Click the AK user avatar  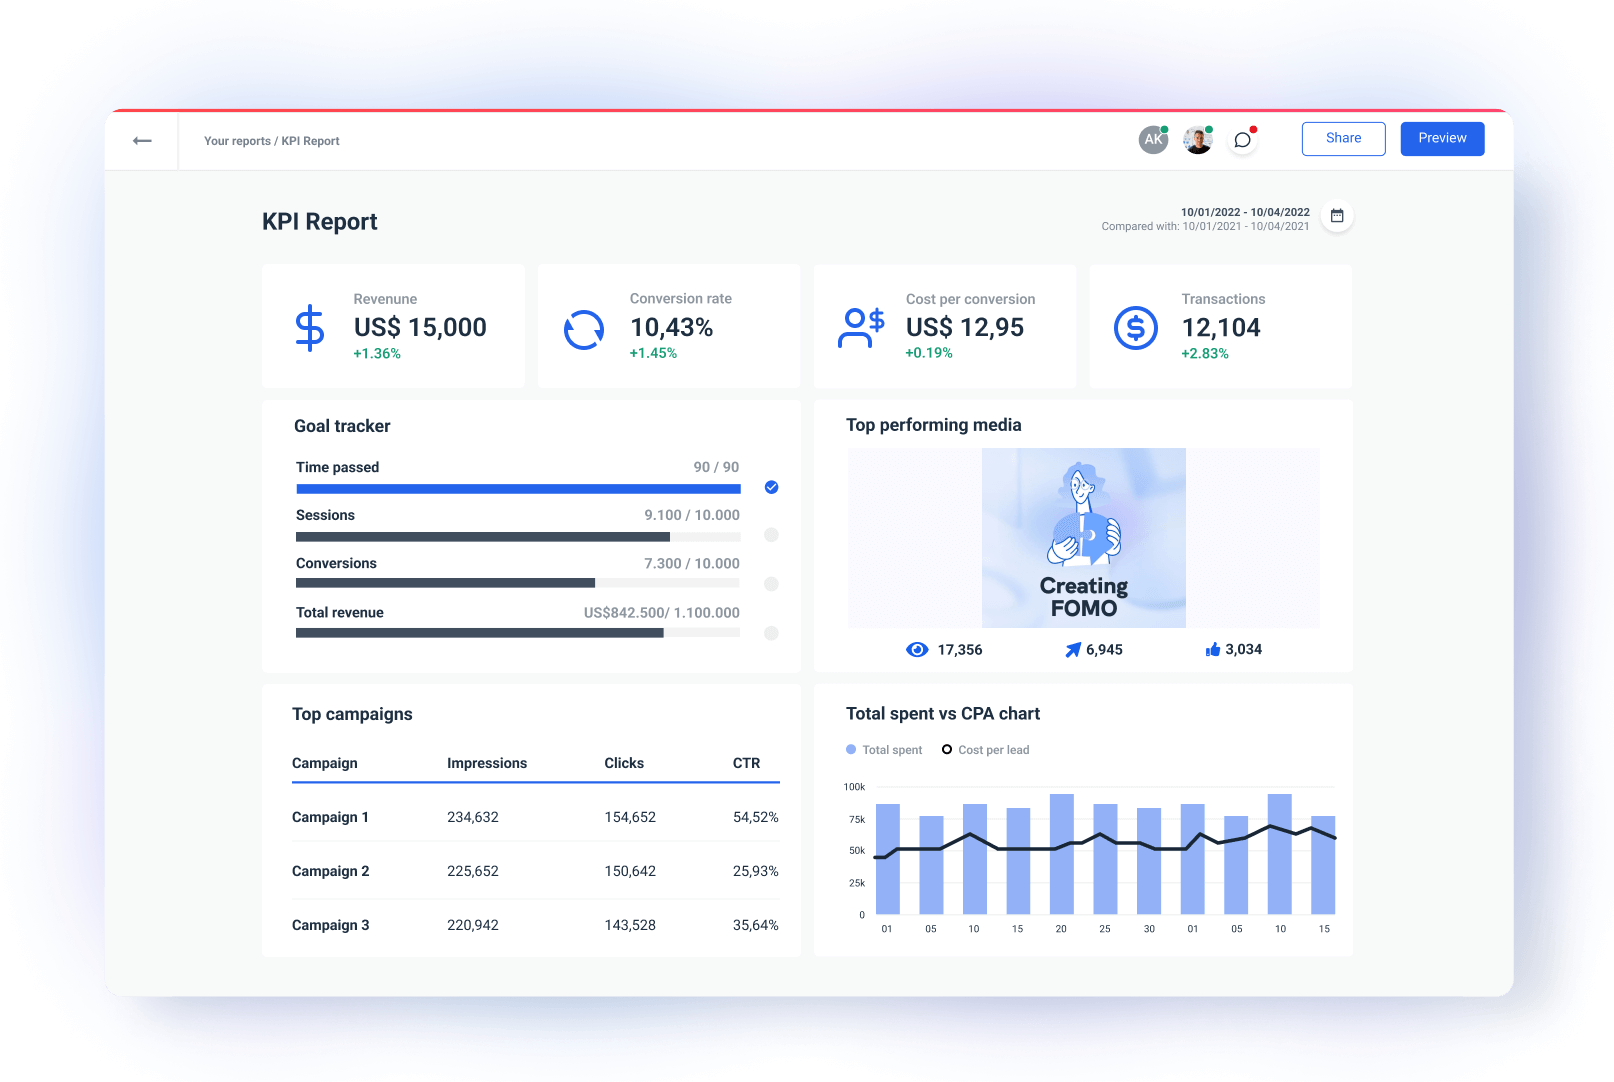[x=1152, y=139]
